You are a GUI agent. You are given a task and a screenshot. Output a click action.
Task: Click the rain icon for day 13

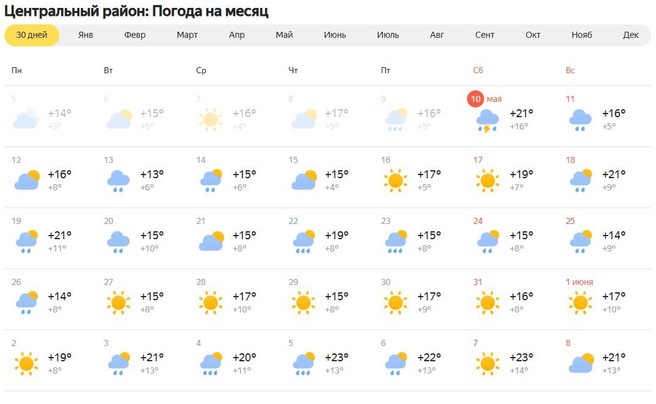[119, 181]
